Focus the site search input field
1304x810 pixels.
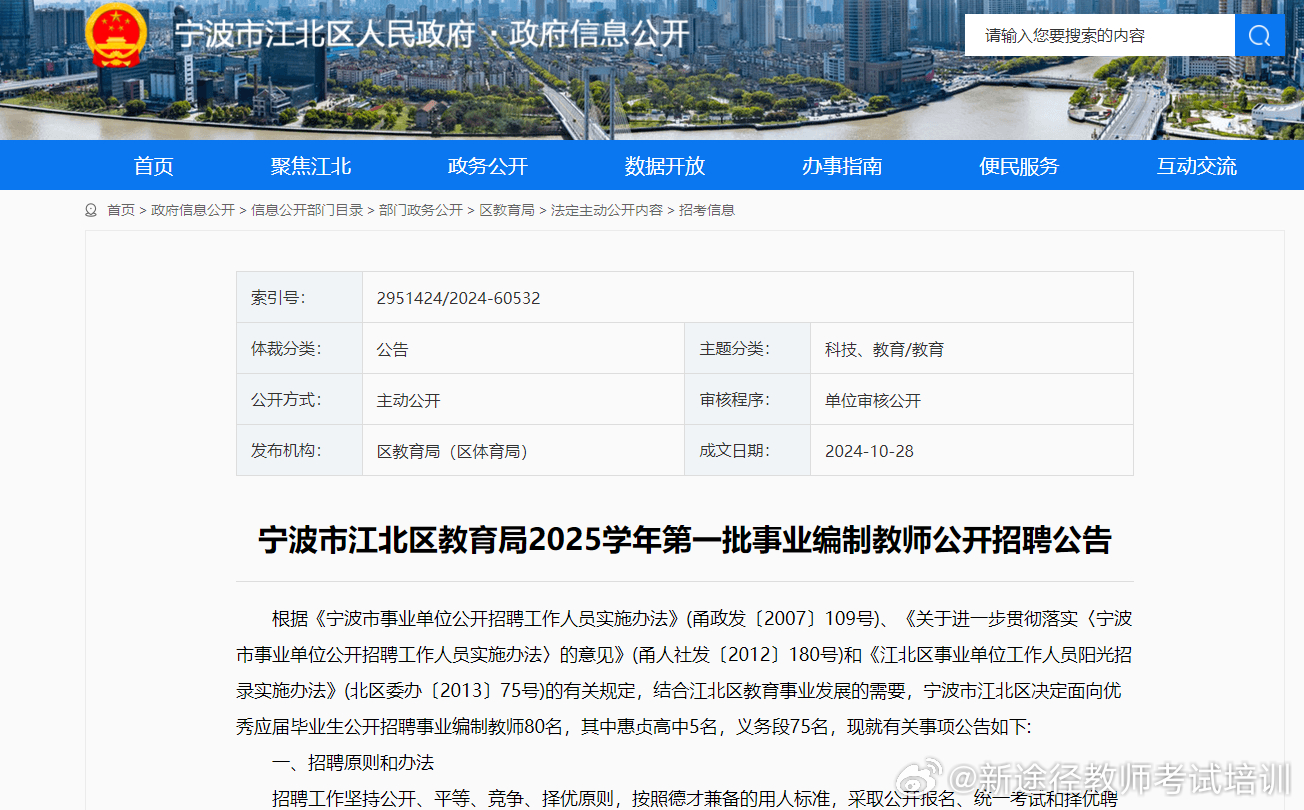pos(1100,36)
